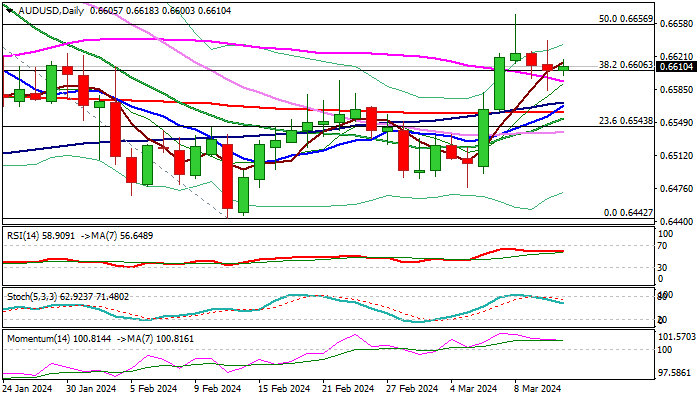Click the latest small green candle
This screenshot has width=700, height=400.
tap(564, 68)
